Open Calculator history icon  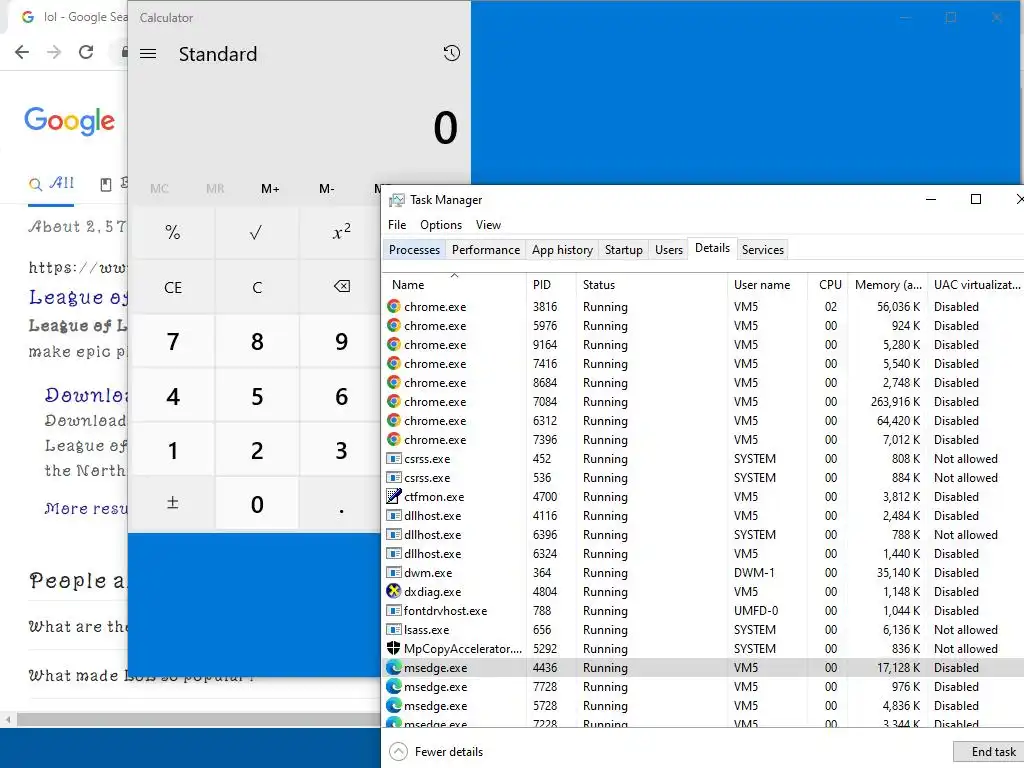[x=451, y=53]
